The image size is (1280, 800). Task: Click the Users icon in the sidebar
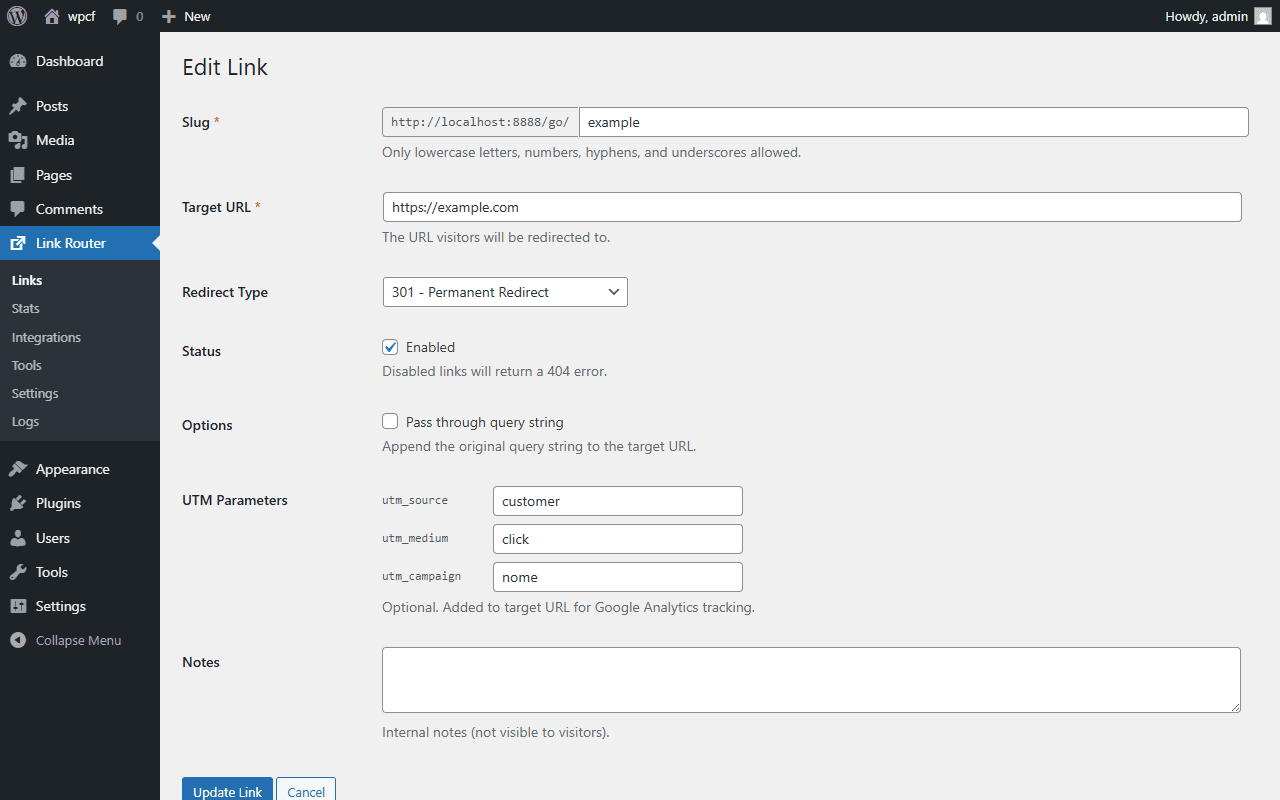click(x=20, y=538)
